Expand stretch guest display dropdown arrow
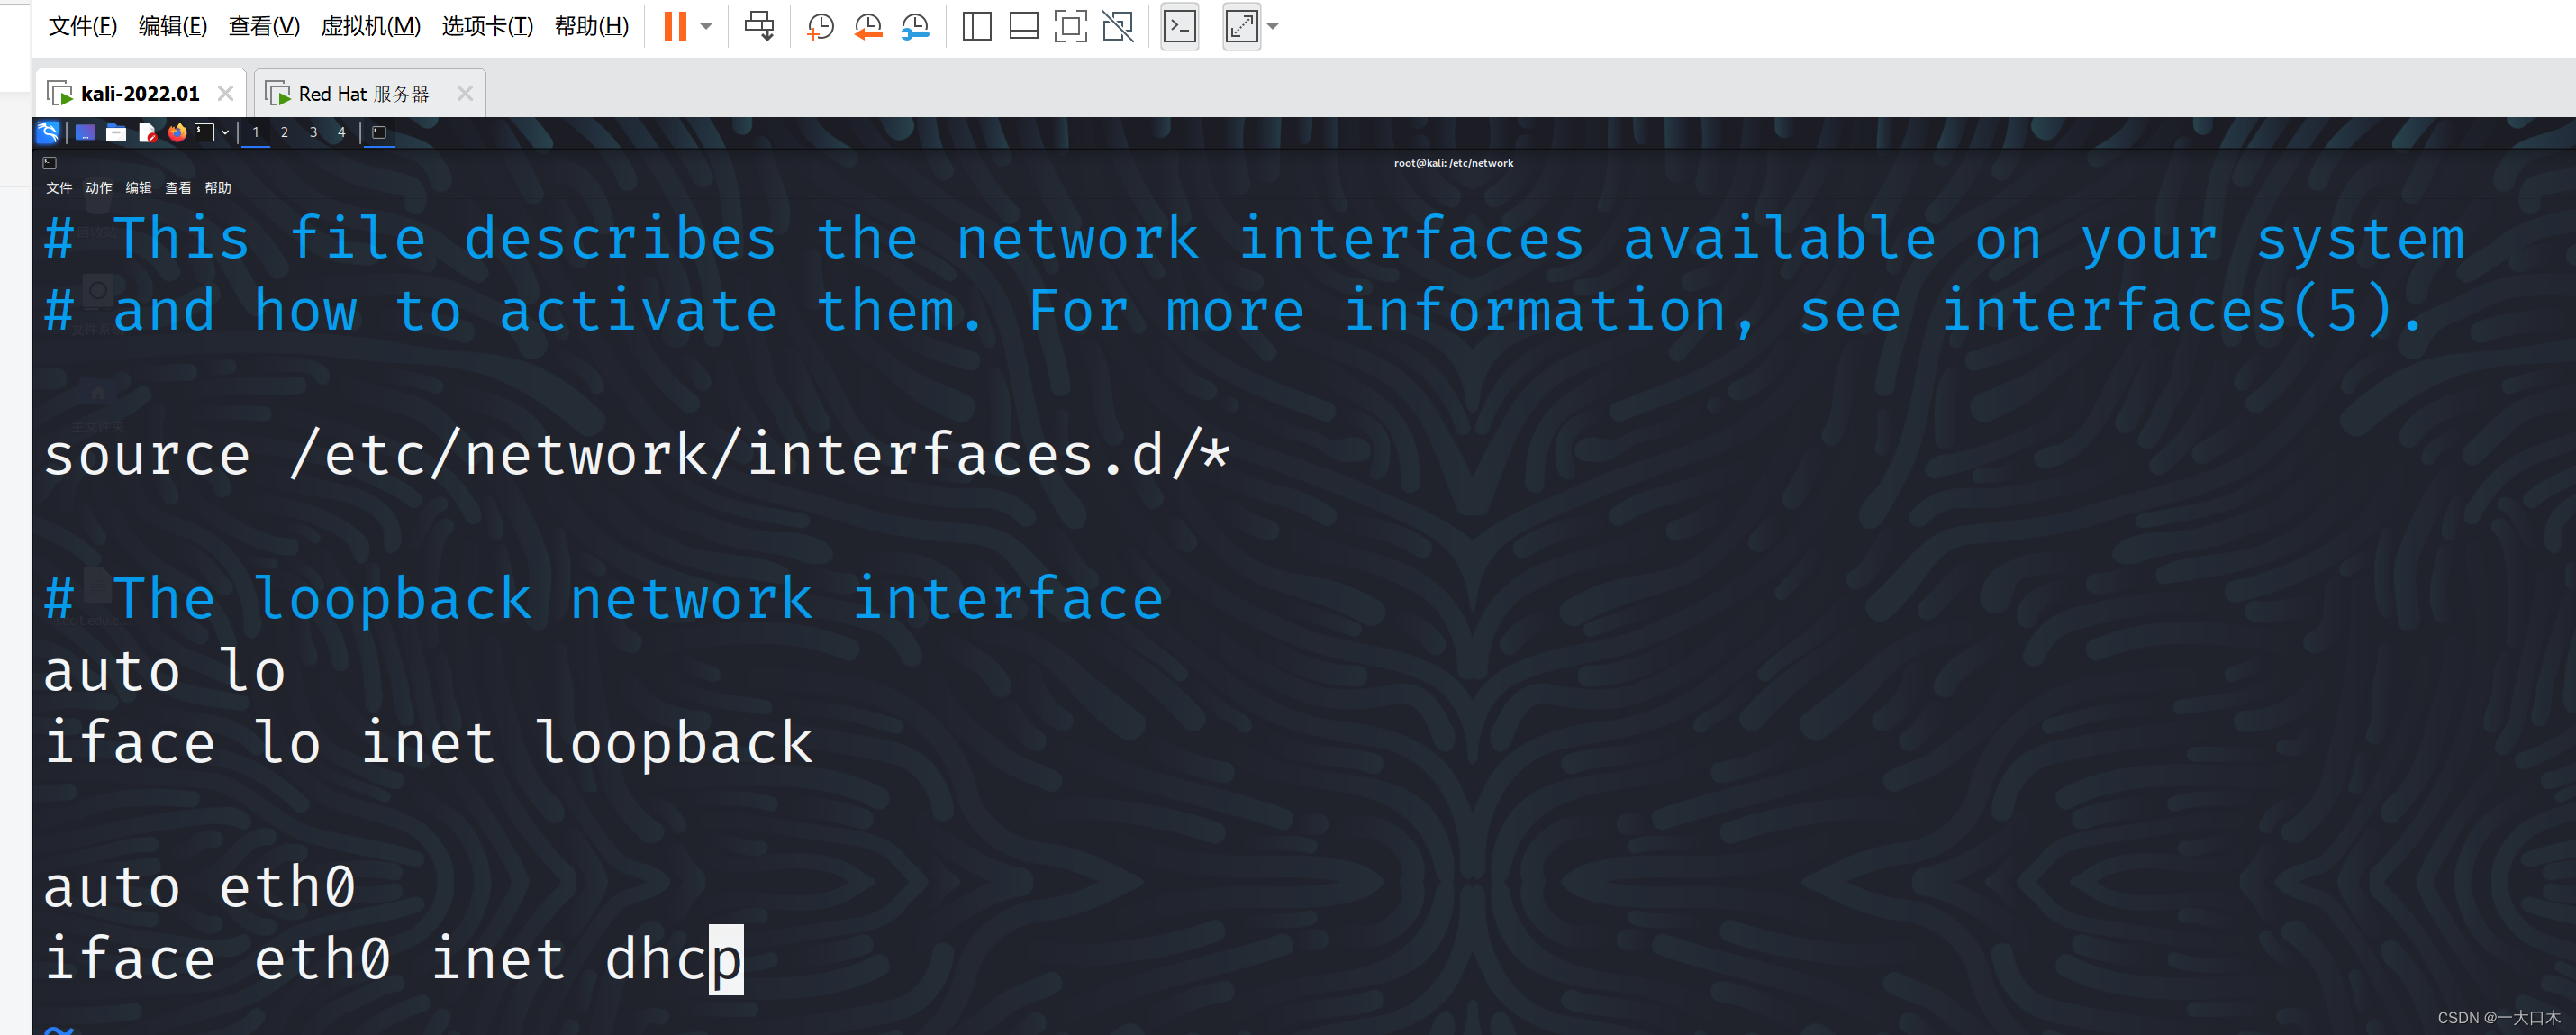The height and width of the screenshot is (1035, 2576). [x=1273, y=26]
